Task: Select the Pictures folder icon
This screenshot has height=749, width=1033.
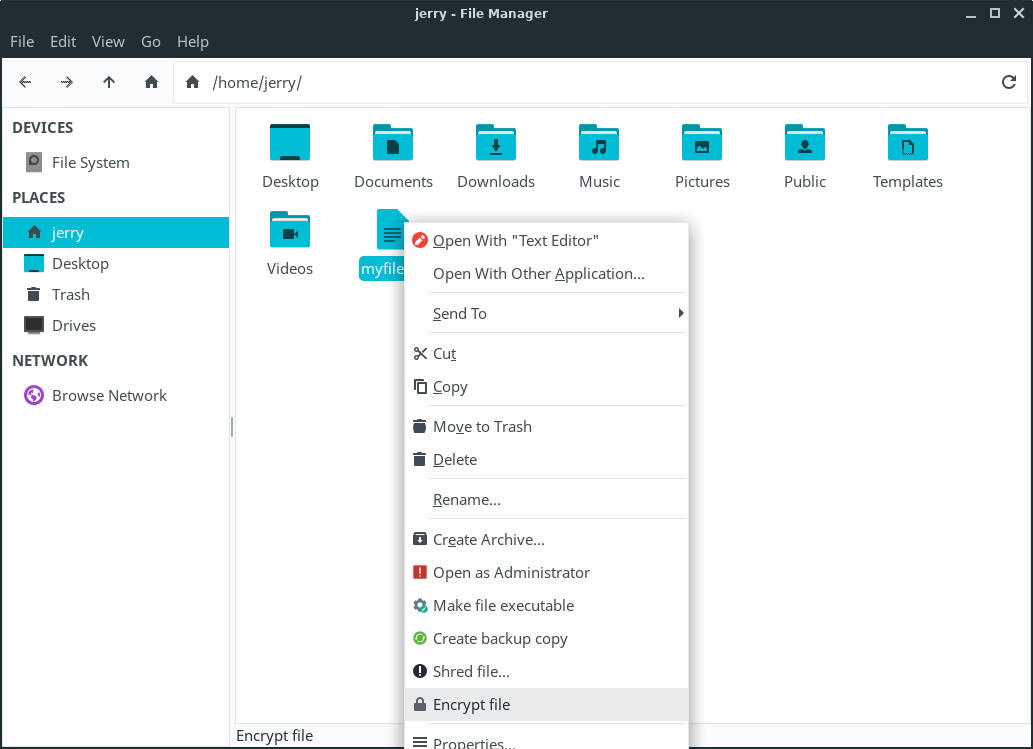Action: [x=702, y=144]
